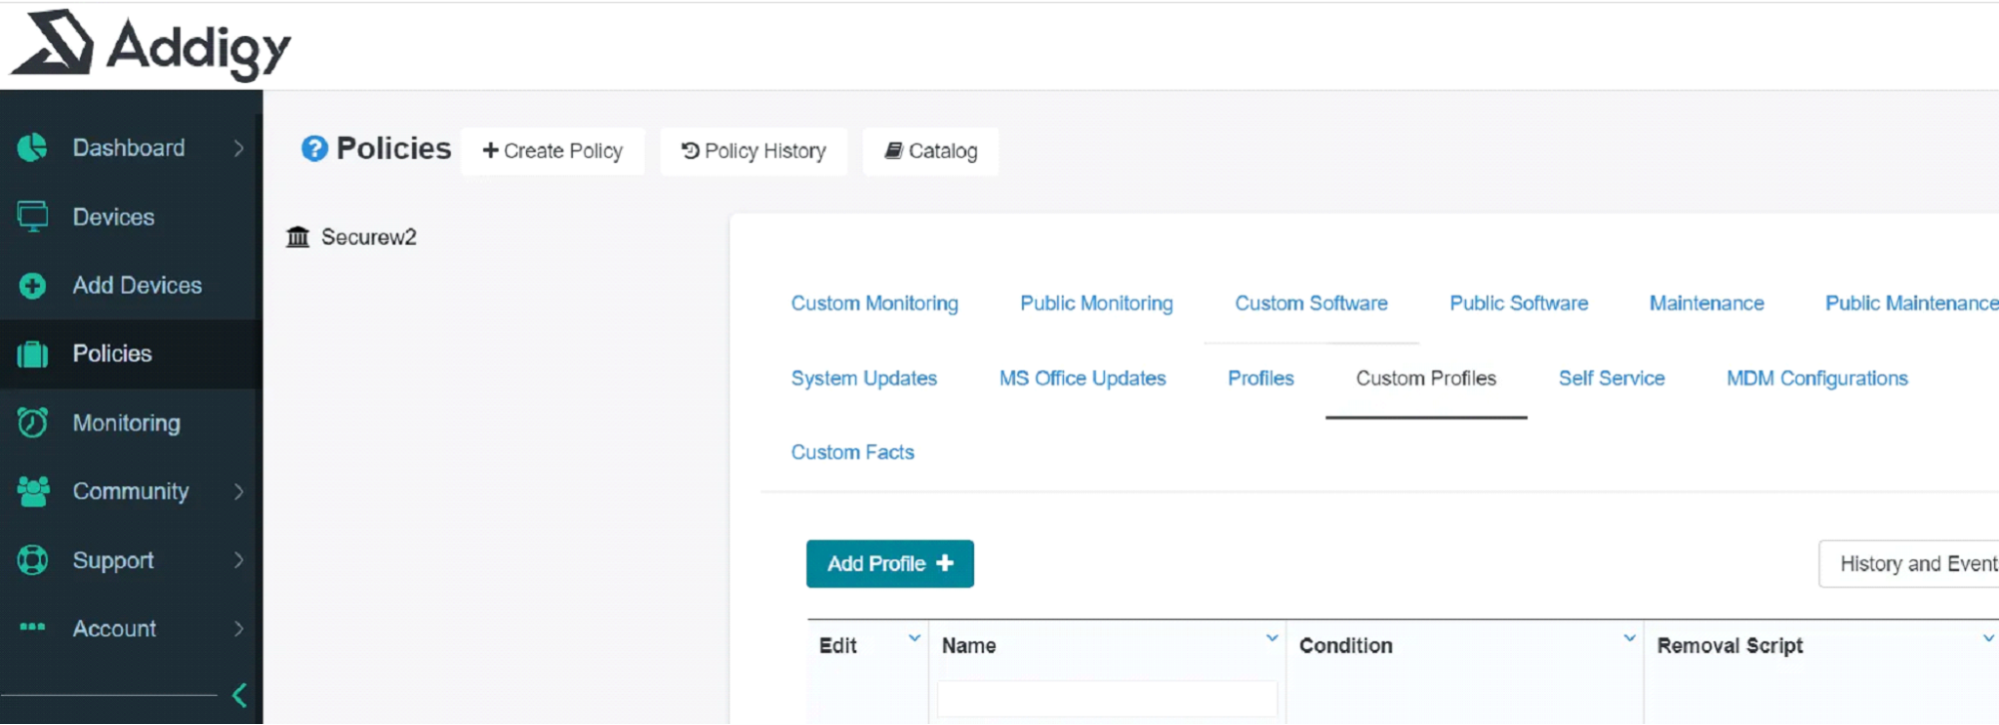1999x725 pixels.
Task: Click the Add Profile button
Action: pos(889,564)
